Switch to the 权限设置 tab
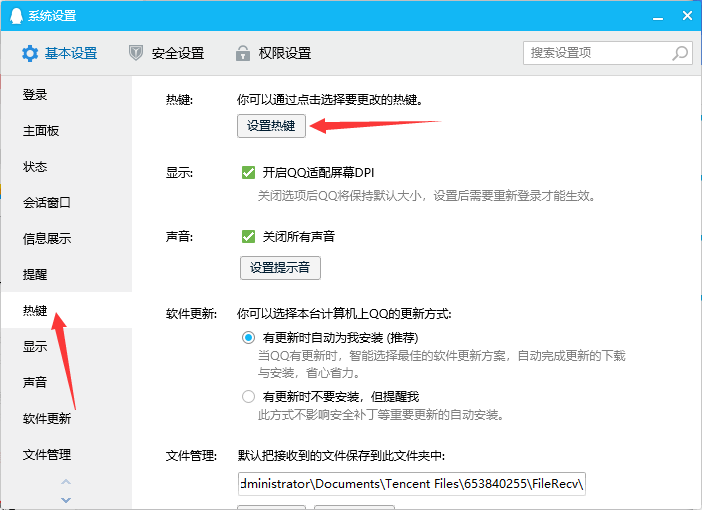 [x=273, y=53]
